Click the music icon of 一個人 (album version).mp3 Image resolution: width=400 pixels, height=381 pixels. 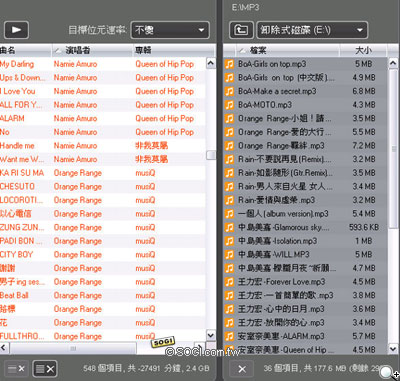[229, 214]
